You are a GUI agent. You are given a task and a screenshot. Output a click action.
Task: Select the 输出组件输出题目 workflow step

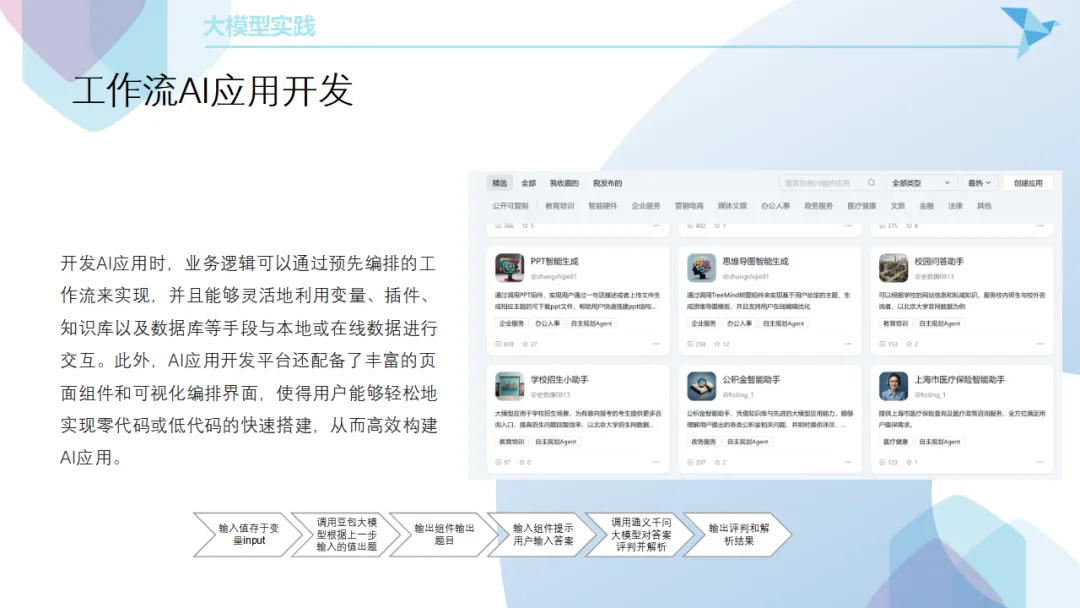click(x=444, y=534)
